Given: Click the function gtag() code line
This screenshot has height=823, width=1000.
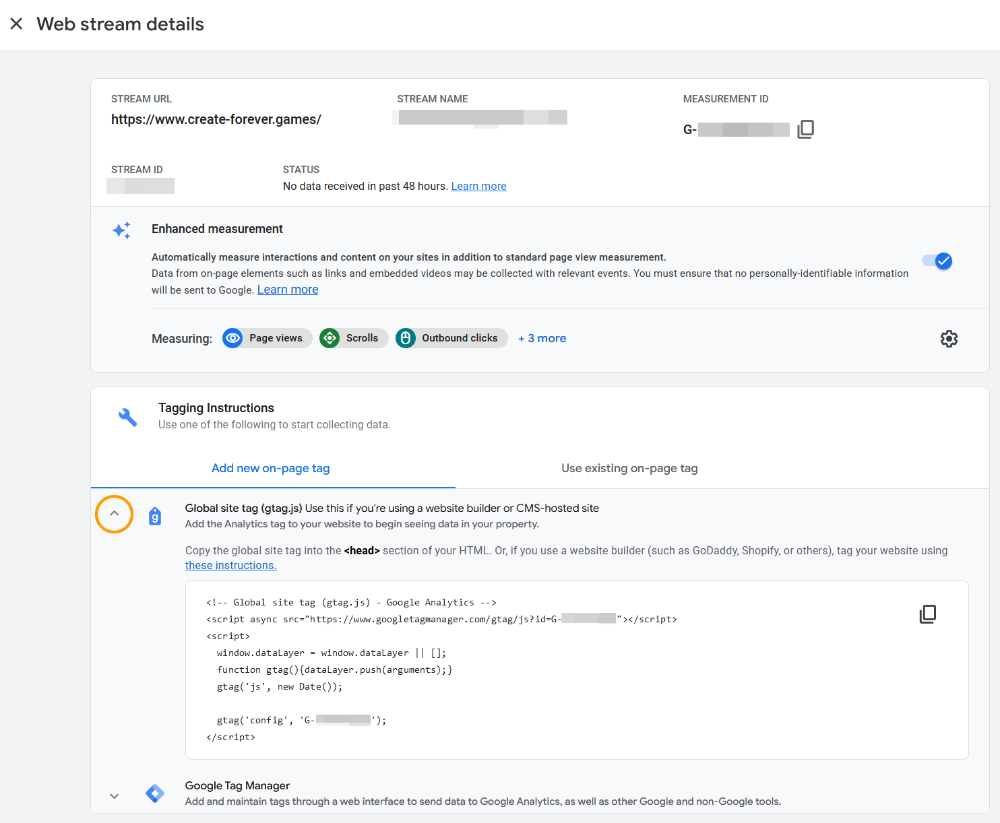Looking at the screenshot, I should click(x=334, y=670).
